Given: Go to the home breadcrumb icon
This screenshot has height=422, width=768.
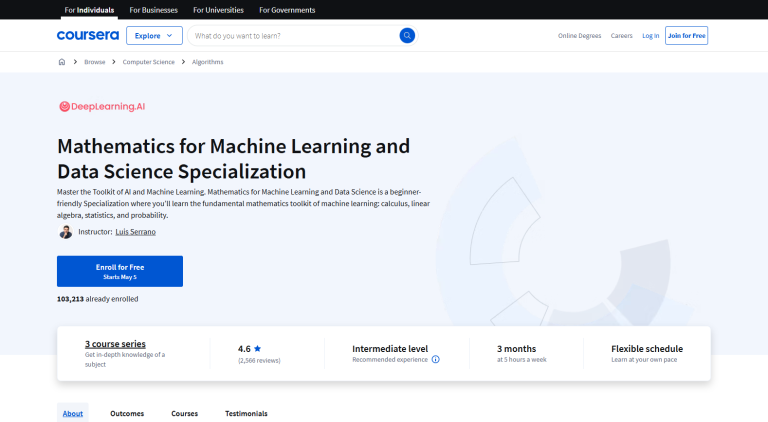Looking at the screenshot, I should point(62,62).
